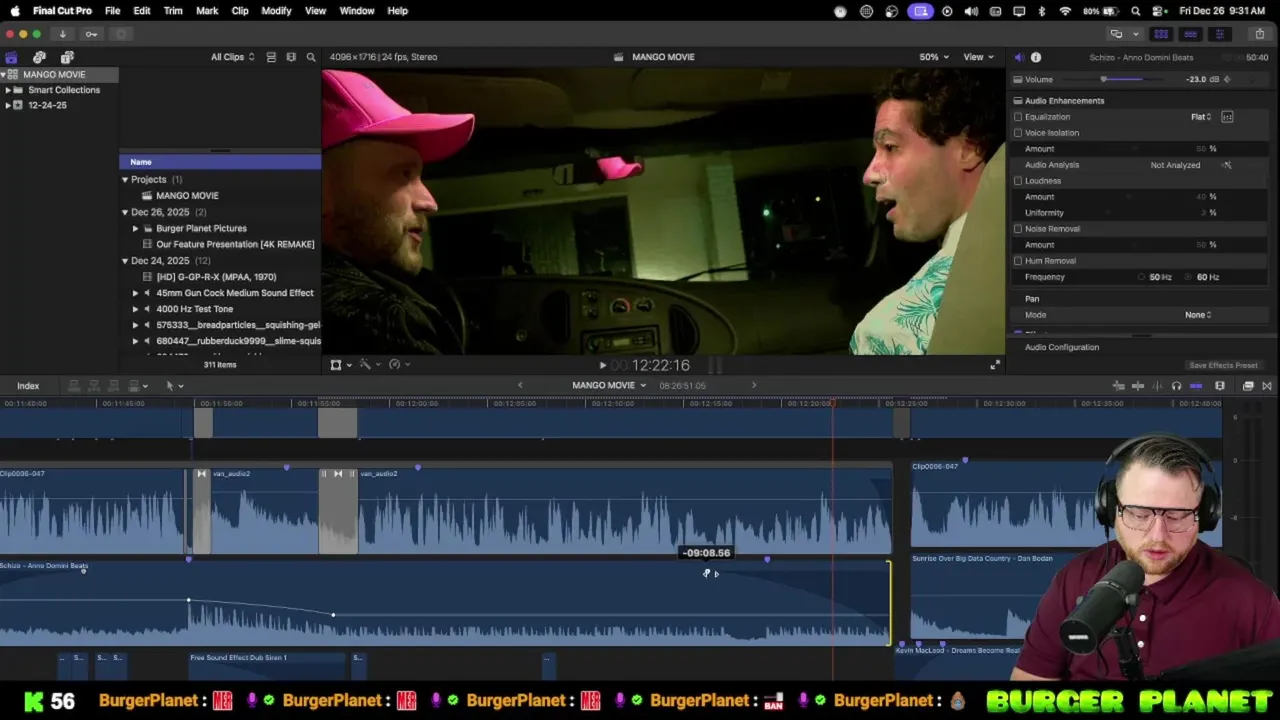Click the Save Effects Preset button
Viewport: 1280px width, 720px height.
pos(1223,366)
